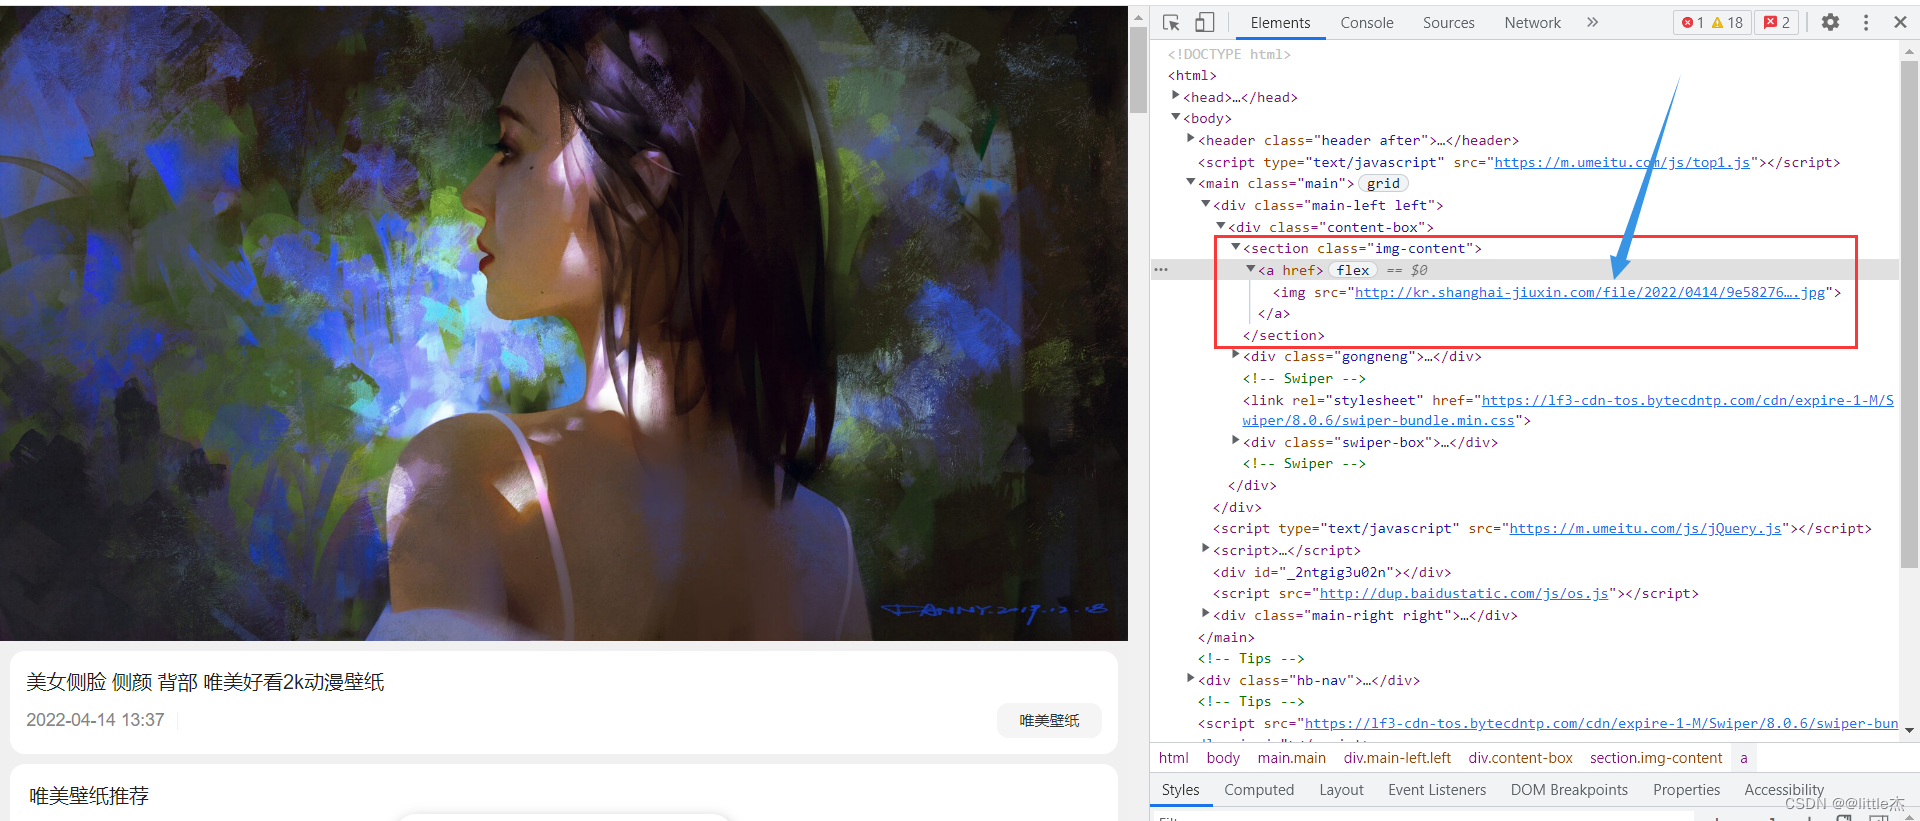Collapse the div main-left left node

[1206, 204]
